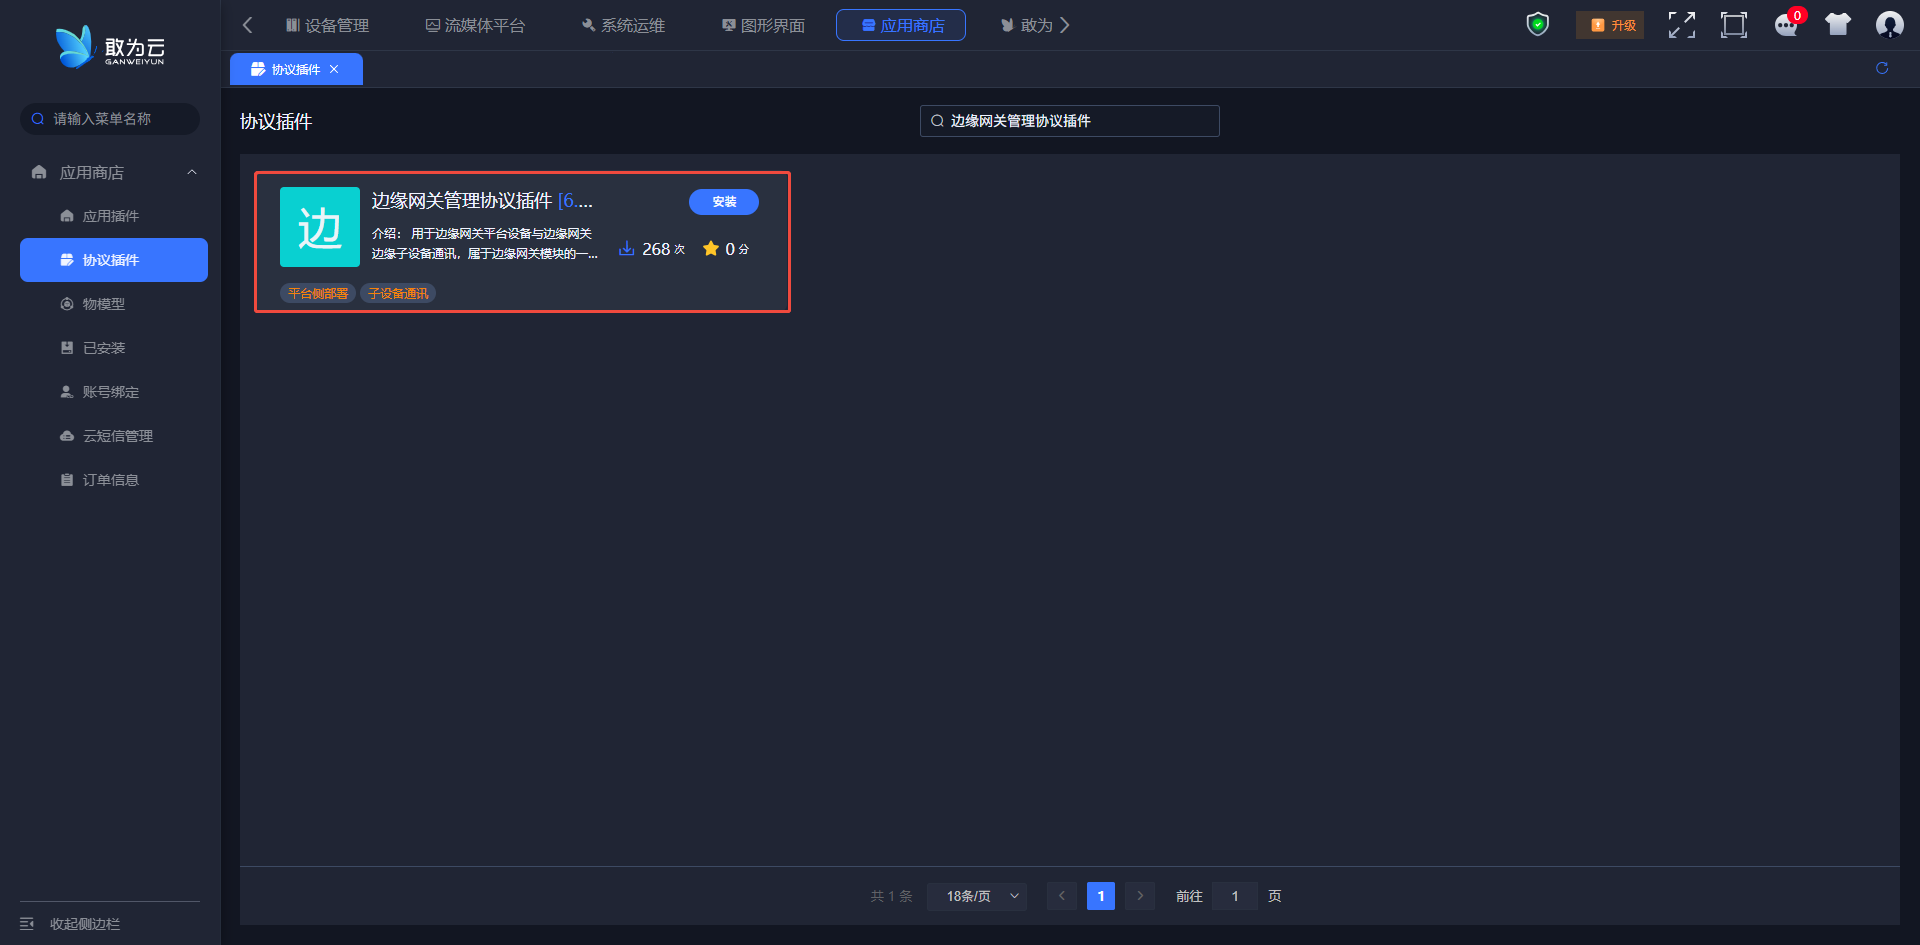Switch to the 协议插件 page tab
Image resolution: width=1920 pixels, height=945 pixels.
(295, 69)
